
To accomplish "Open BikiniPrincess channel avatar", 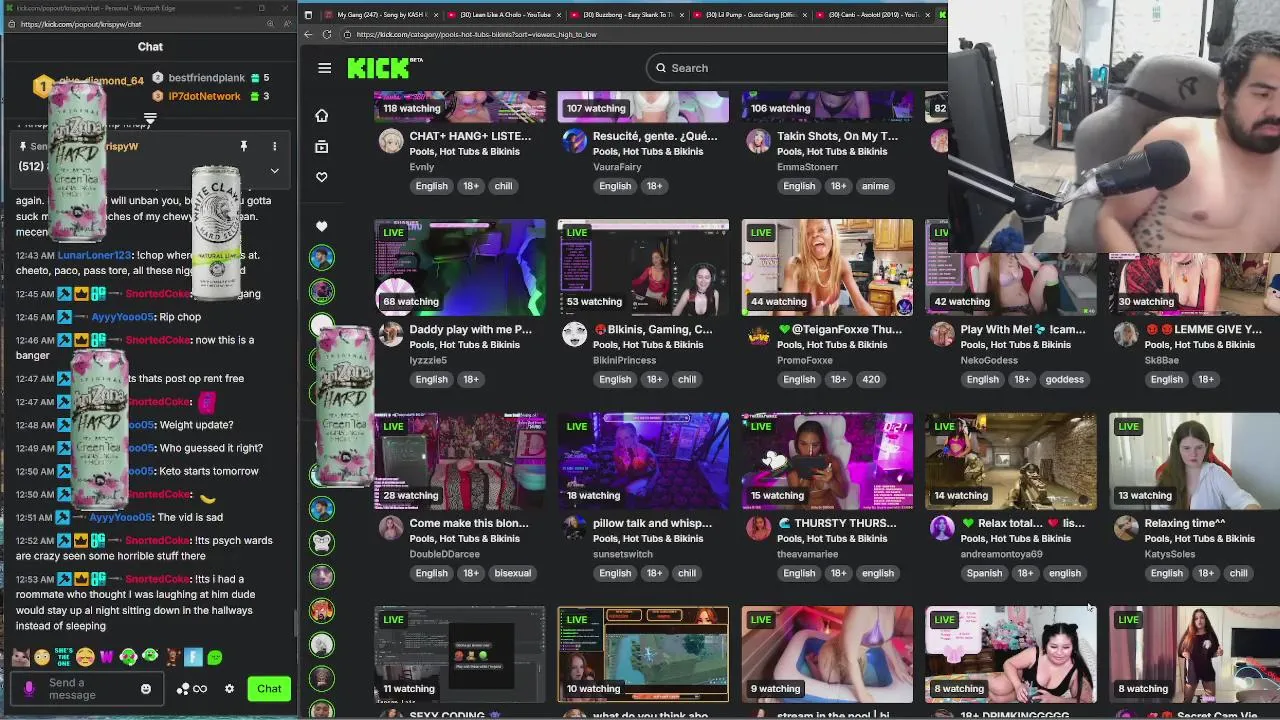I will point(574,334).
